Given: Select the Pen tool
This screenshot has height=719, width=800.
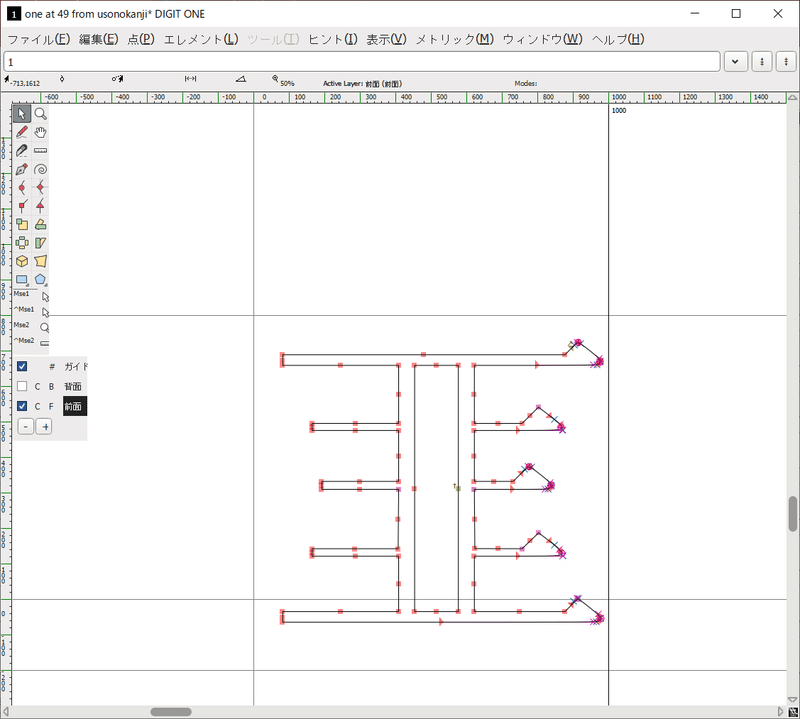Looking at the screenshot, I should tap(21, 169).
